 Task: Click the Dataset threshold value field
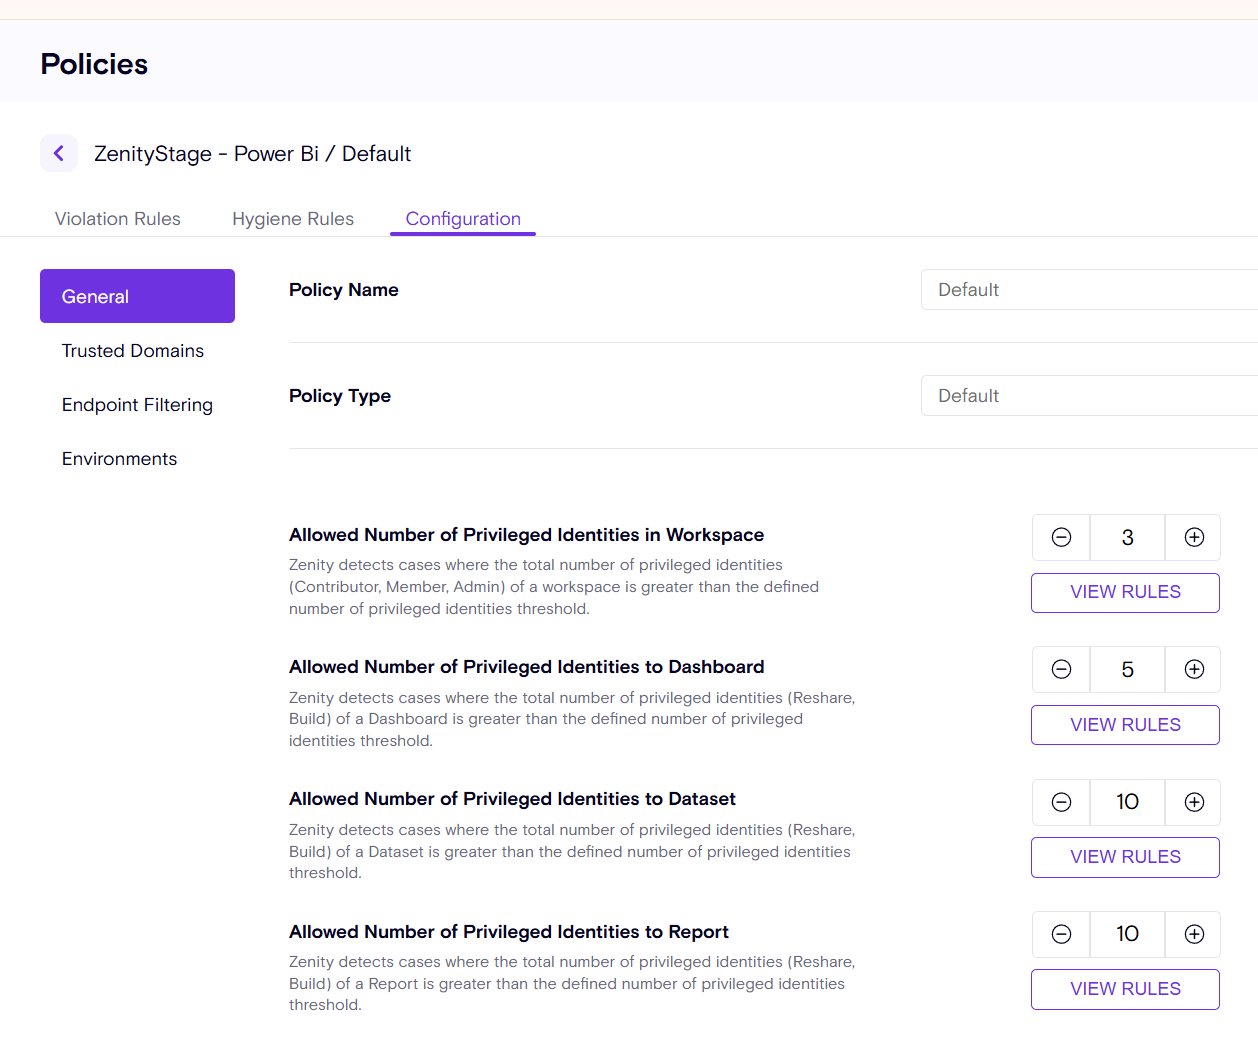coord(1127,802)
